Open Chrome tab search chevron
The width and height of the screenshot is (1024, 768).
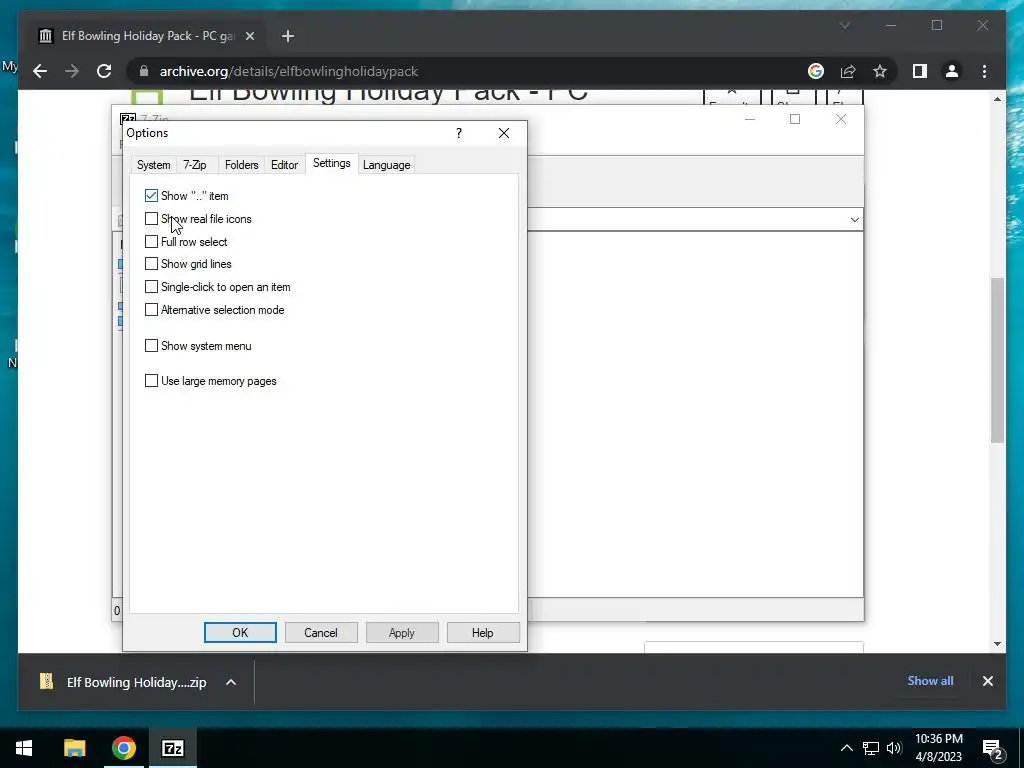point(844,25)
